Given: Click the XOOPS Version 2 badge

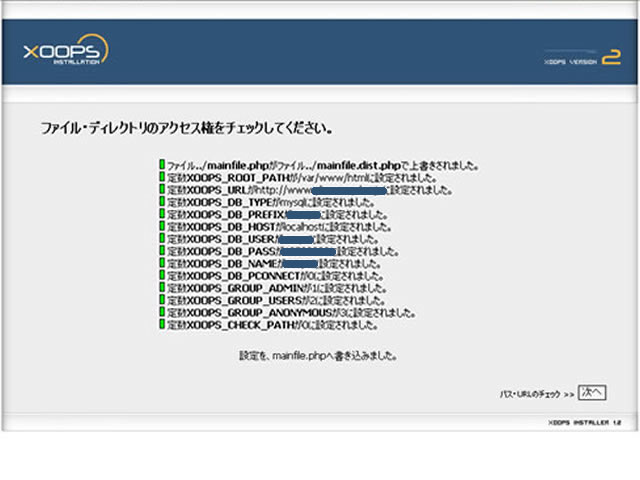Looking at the screenshot, I should 583,59.
